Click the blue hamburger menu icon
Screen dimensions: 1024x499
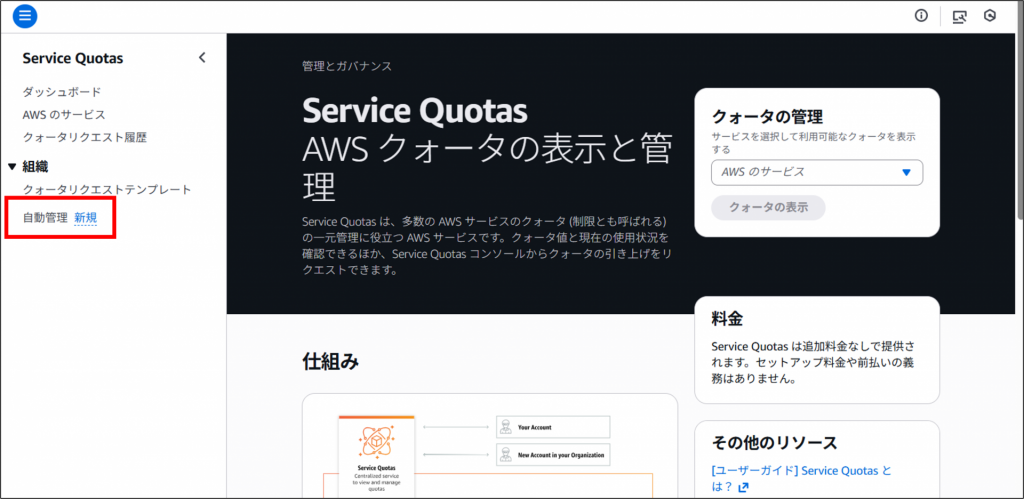[25, 16]
